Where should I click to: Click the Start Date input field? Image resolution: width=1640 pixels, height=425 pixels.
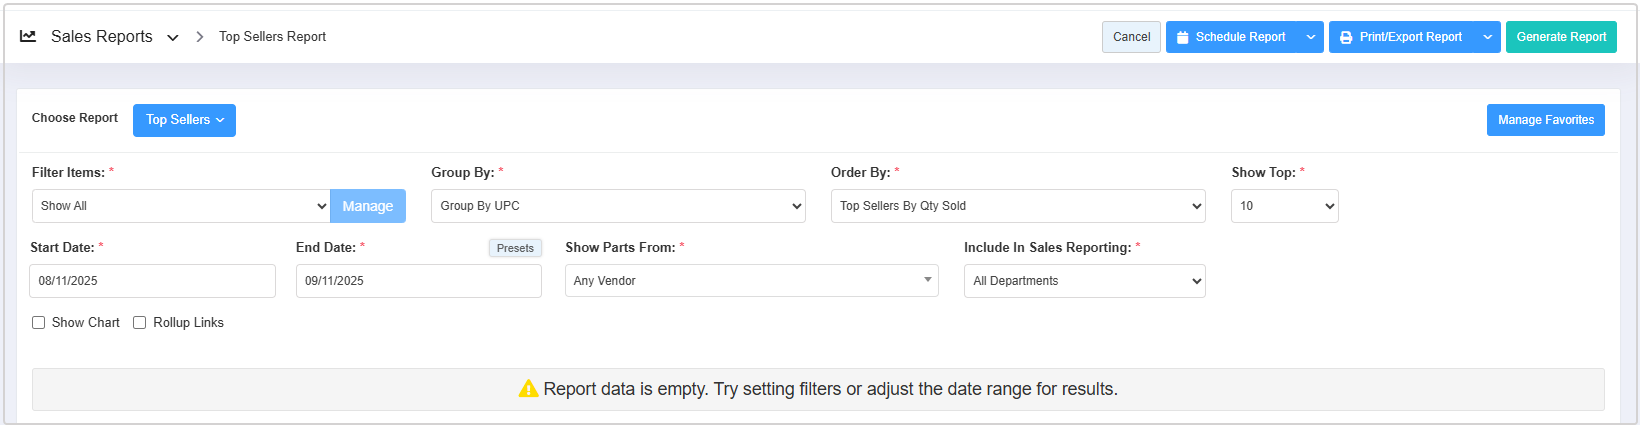coord(152,281)
